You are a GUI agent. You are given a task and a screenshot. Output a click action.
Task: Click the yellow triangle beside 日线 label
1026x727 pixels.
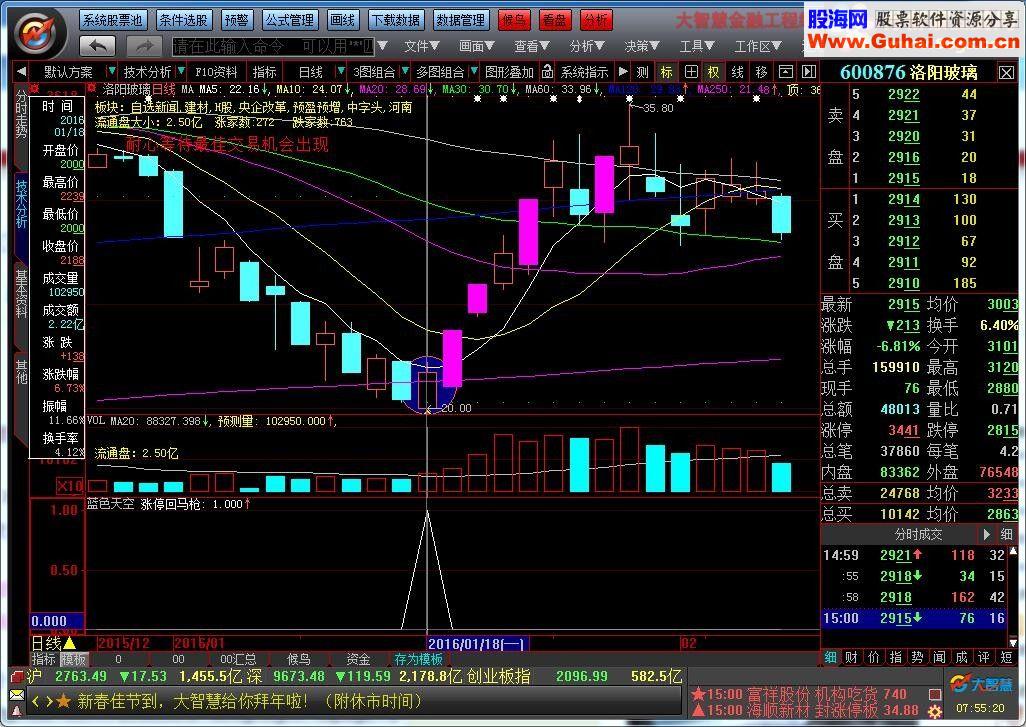(69, 643)
